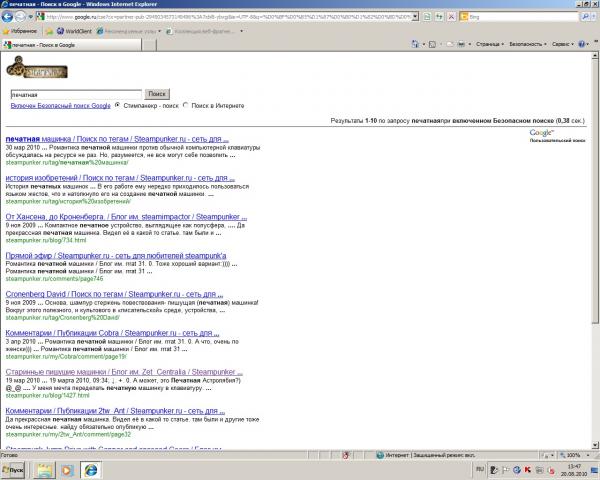
Task: Click the green URL steampunker.ru/comments/page745
Action: 54,279
